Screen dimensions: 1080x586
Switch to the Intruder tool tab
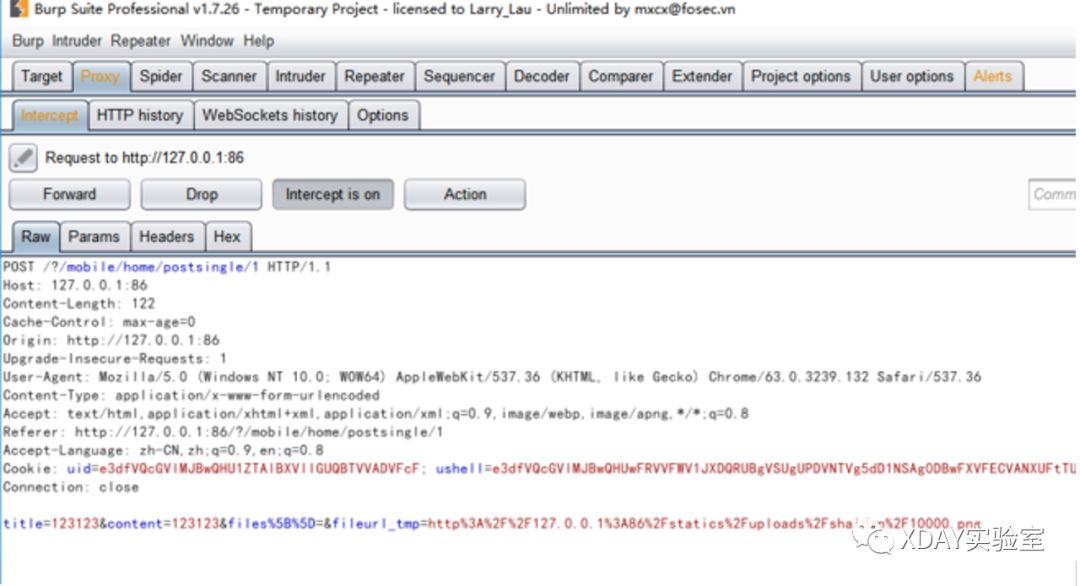[x=300, y=76]
